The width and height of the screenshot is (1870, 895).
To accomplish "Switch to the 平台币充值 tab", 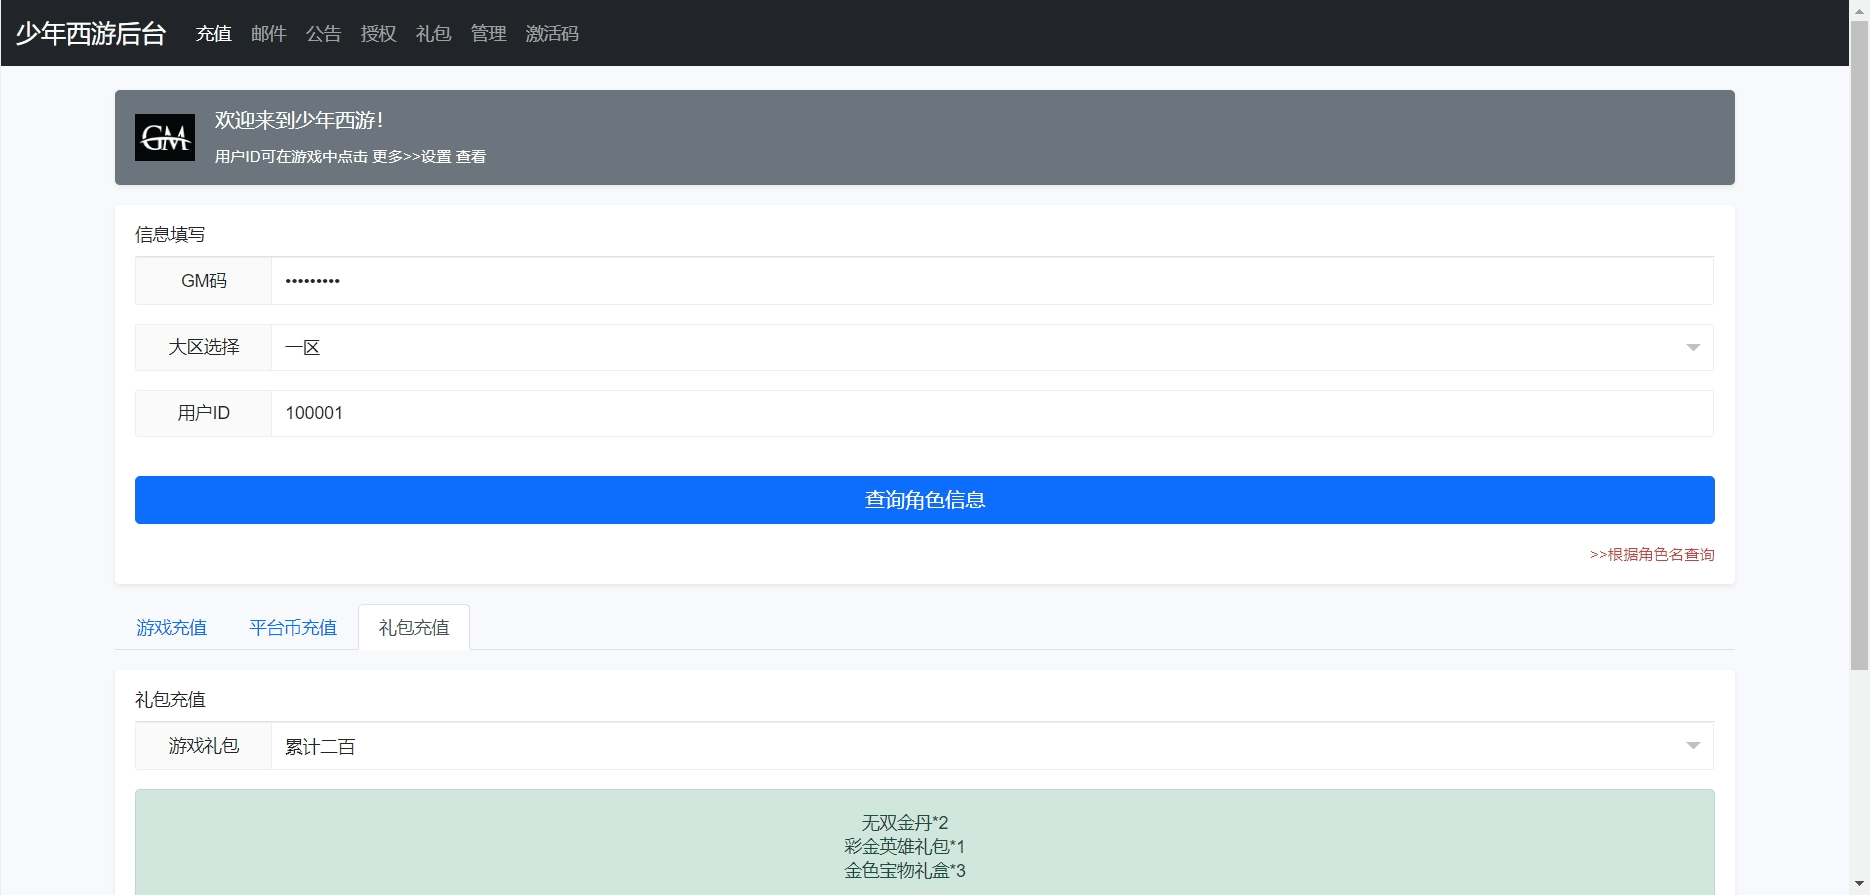I will [x=293, y=627].
